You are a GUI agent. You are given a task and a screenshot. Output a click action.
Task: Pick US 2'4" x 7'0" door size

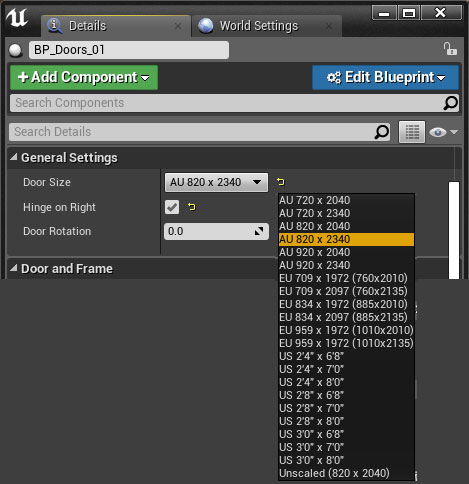tap(346, 369)
